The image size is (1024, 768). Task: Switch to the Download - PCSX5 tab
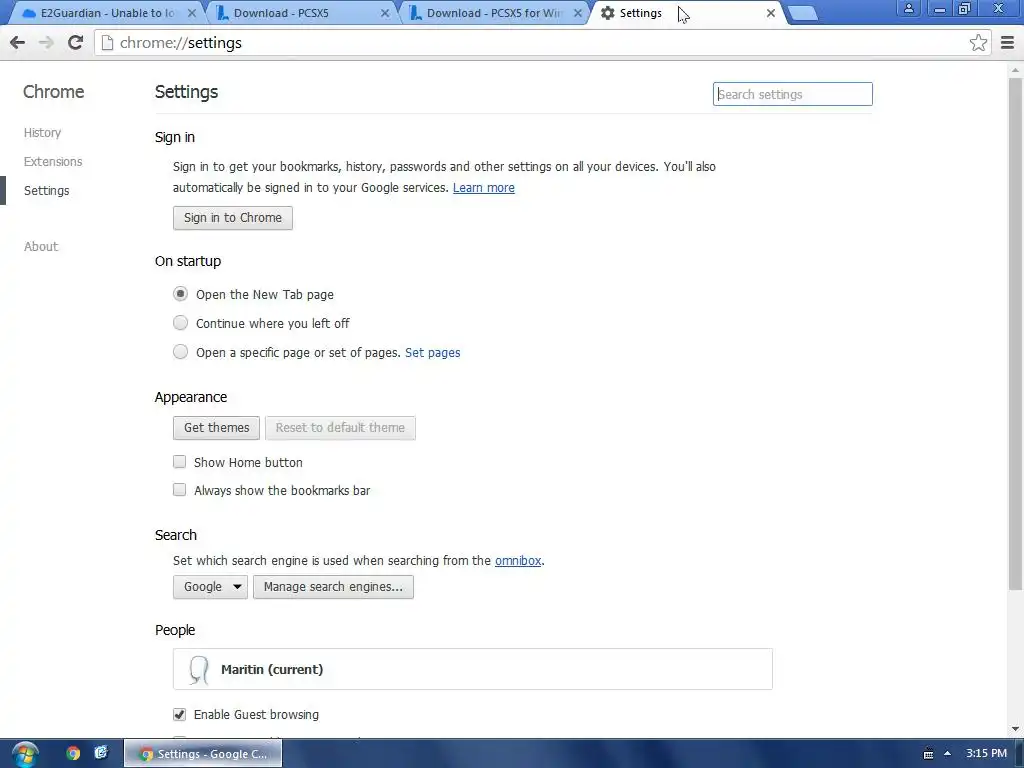(298, 13)
